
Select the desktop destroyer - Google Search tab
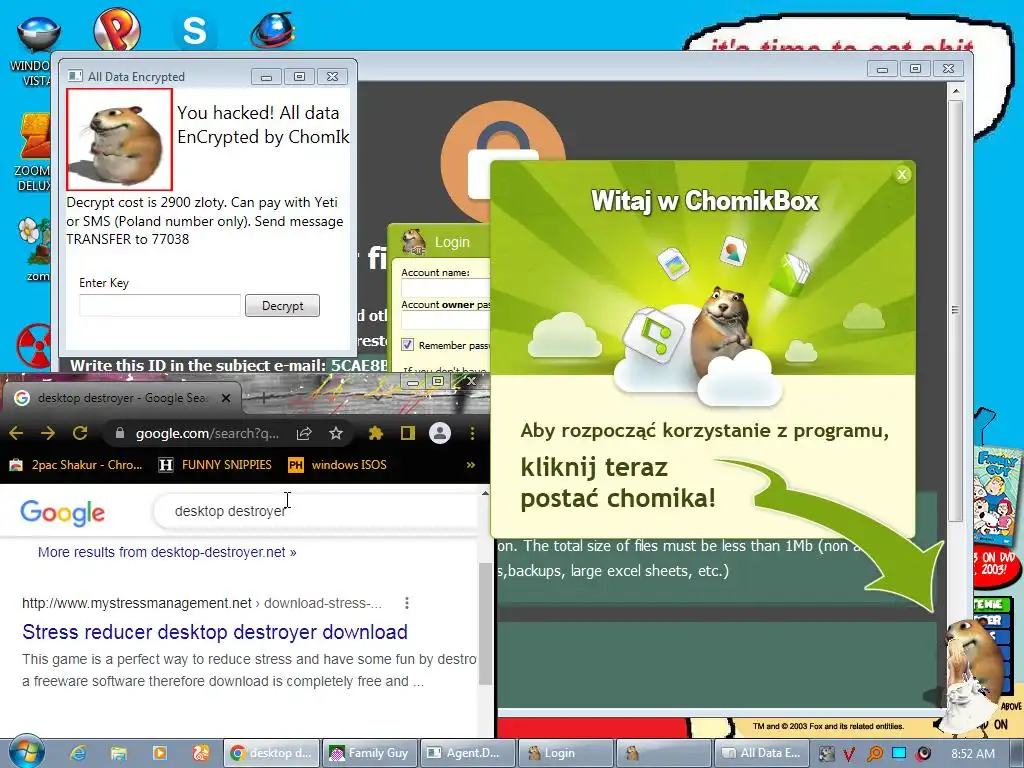click(x=121, y=398)
